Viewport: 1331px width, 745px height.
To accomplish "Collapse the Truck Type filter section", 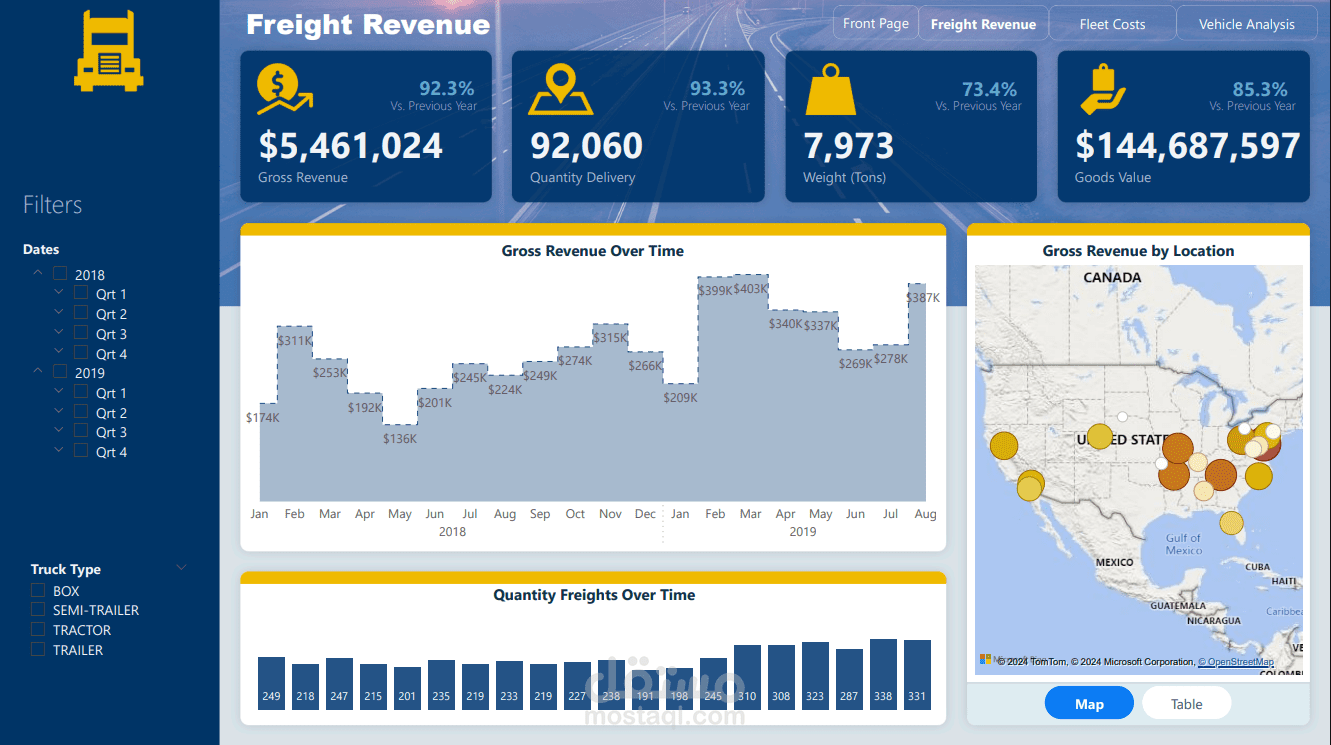I will point(181,566).
